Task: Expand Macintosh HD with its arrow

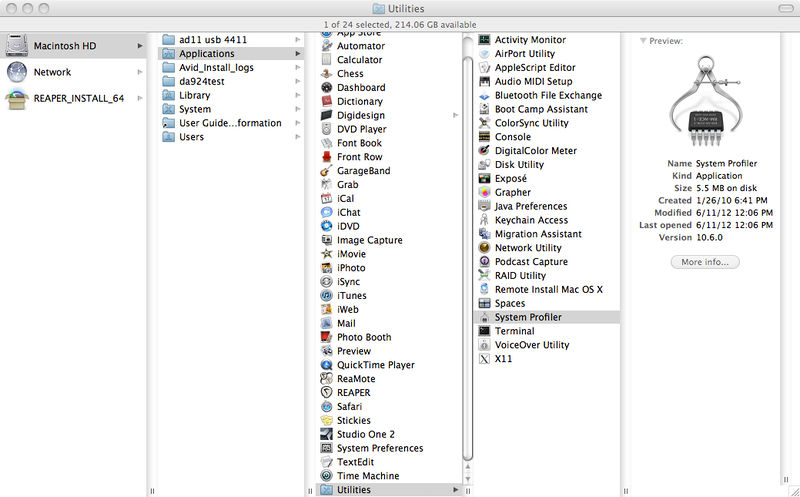Action: (x=140, y=46)
